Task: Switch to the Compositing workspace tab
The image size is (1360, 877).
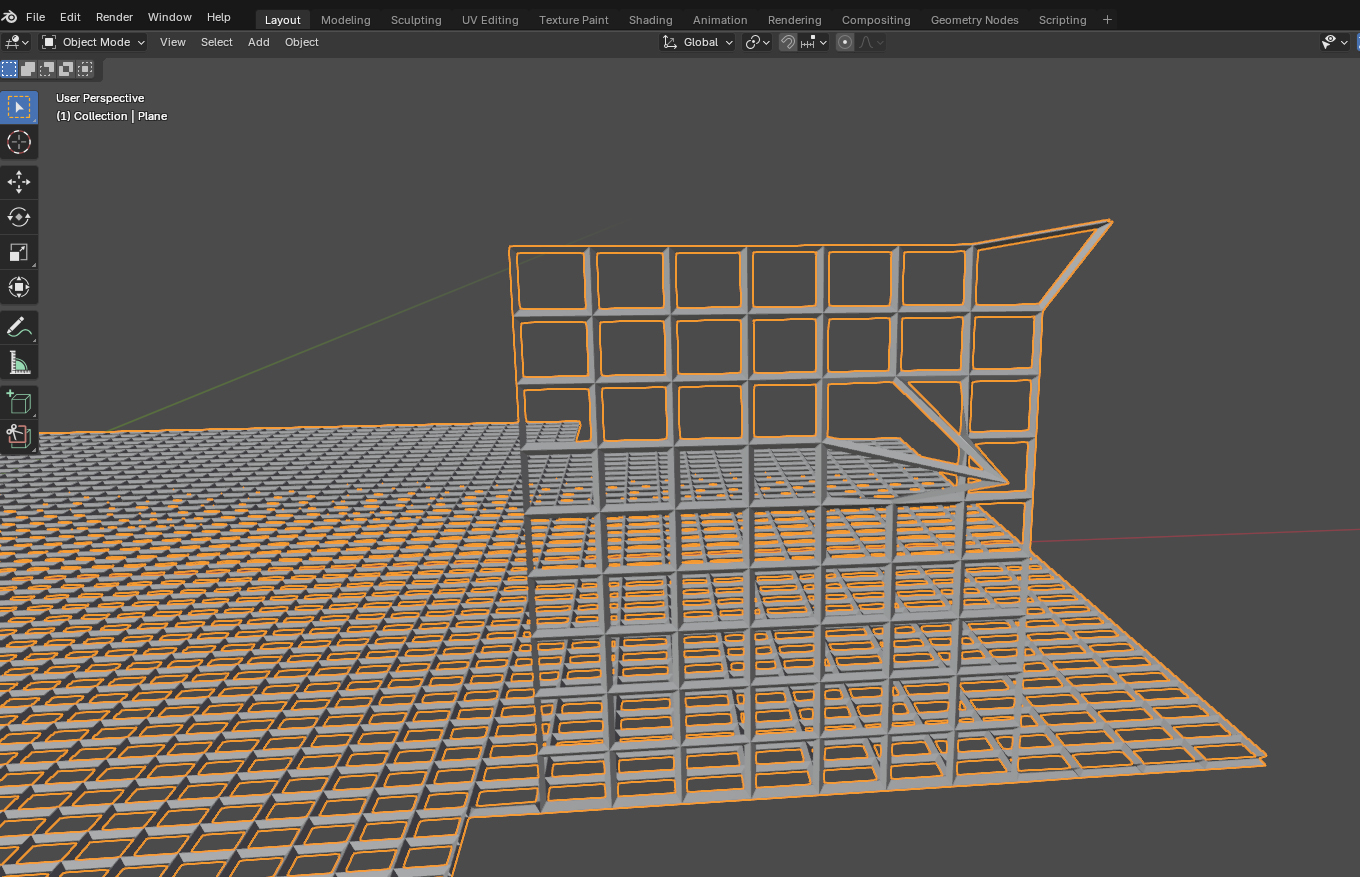Action: 876,20
